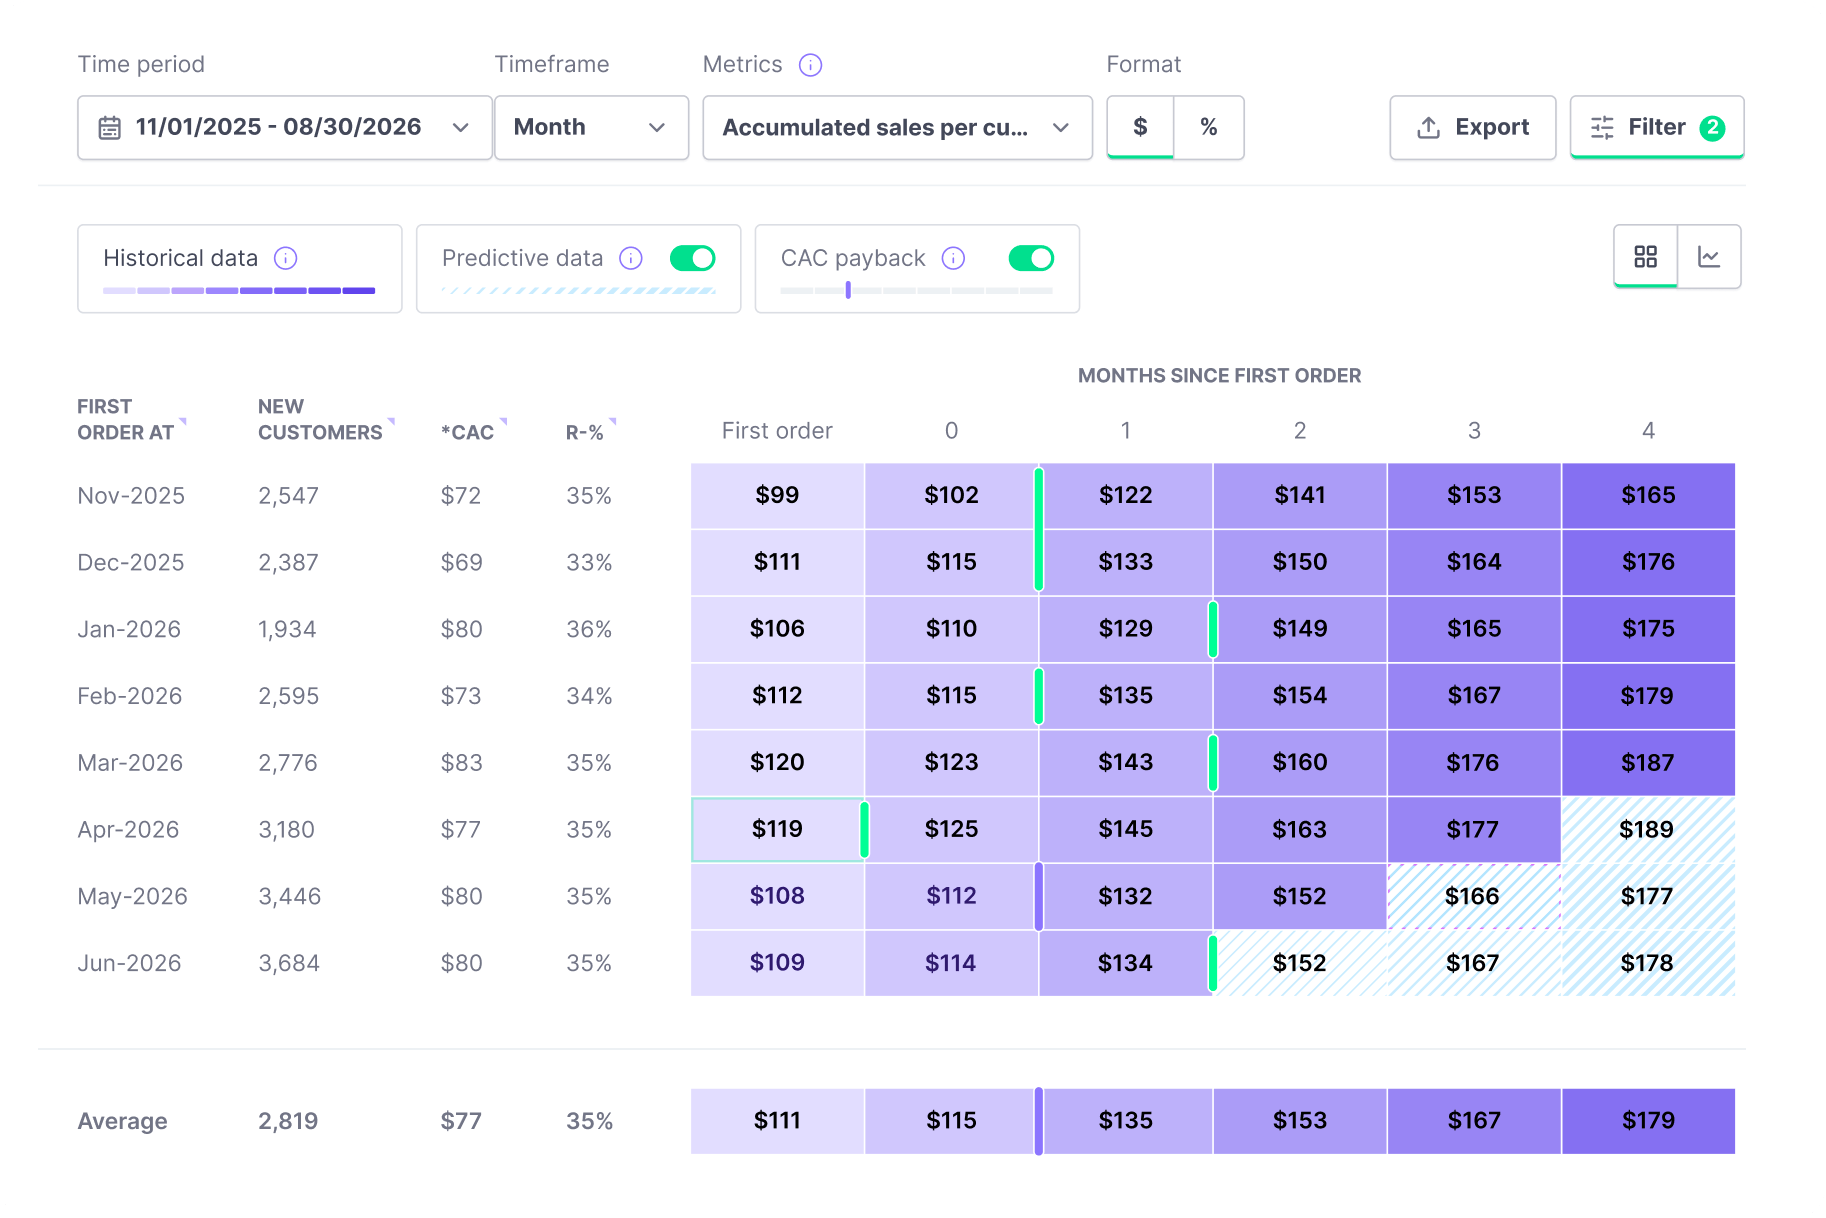Image resolution: width=1826 pixels, height=1218 pixels.
Task: Click Average month 4 value $179
Action: 1648,1121
